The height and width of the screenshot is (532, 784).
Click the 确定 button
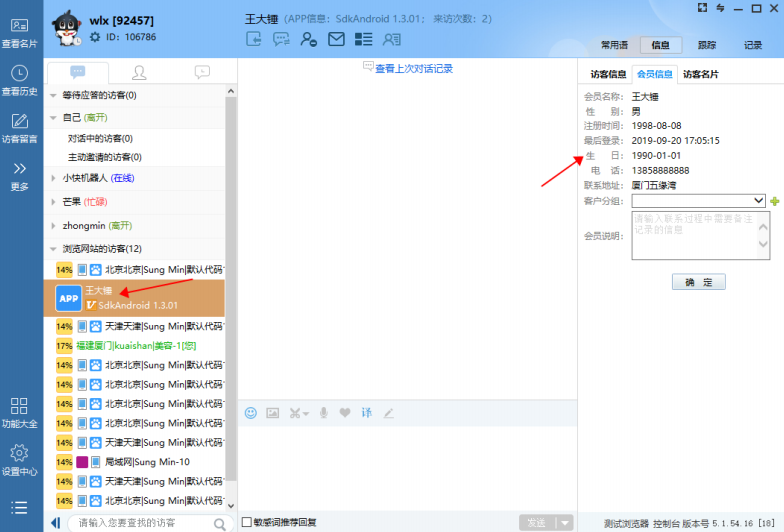(x=698, y=282)
